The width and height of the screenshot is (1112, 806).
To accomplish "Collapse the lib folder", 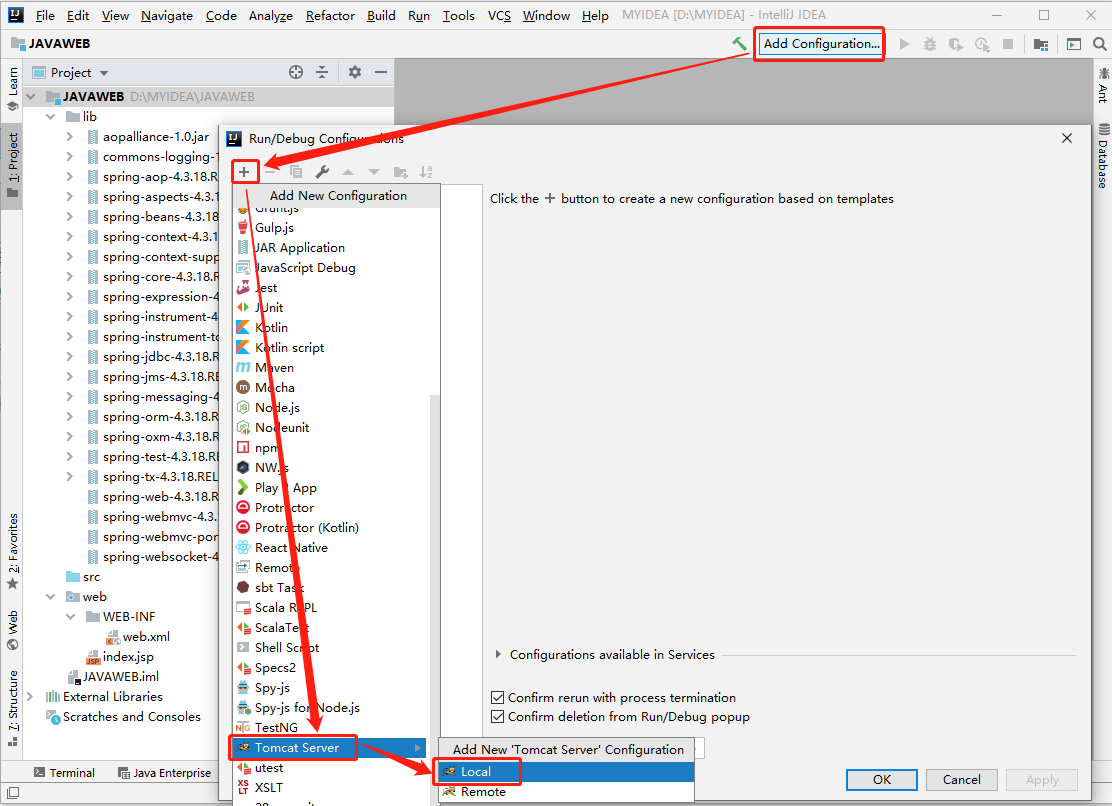I will point(50,116).
